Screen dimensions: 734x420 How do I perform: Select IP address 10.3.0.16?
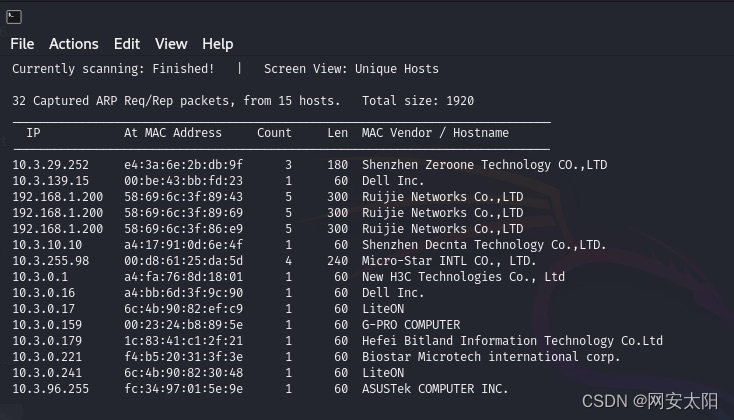point(44,293)
